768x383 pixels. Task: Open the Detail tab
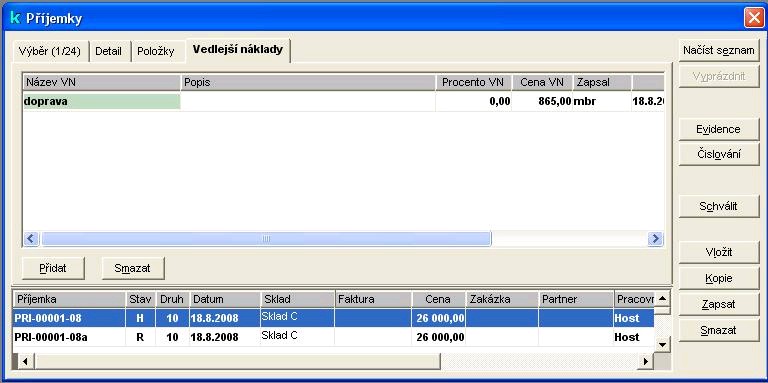(x=109, y=51)
